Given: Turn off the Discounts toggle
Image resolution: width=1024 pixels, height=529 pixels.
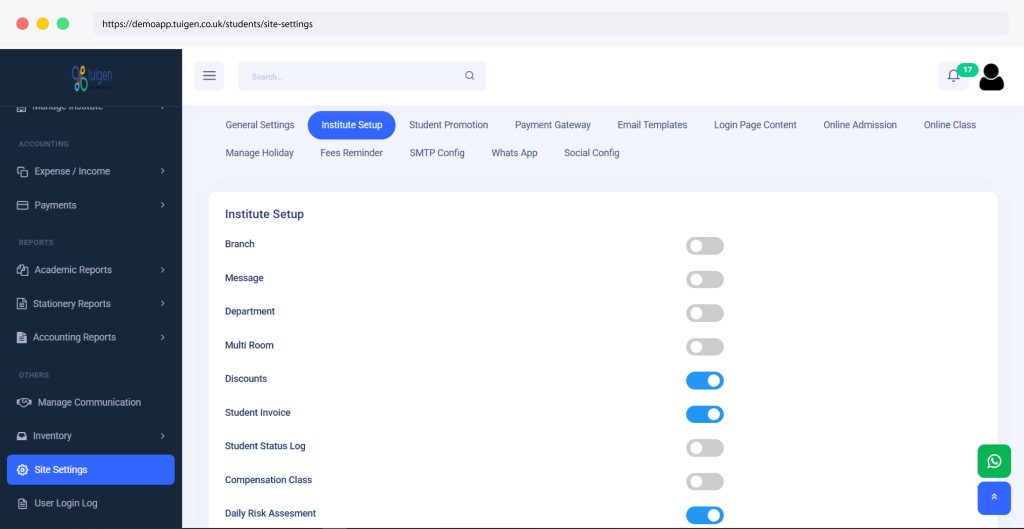Looking at the screenshot, I should point(704,381).
